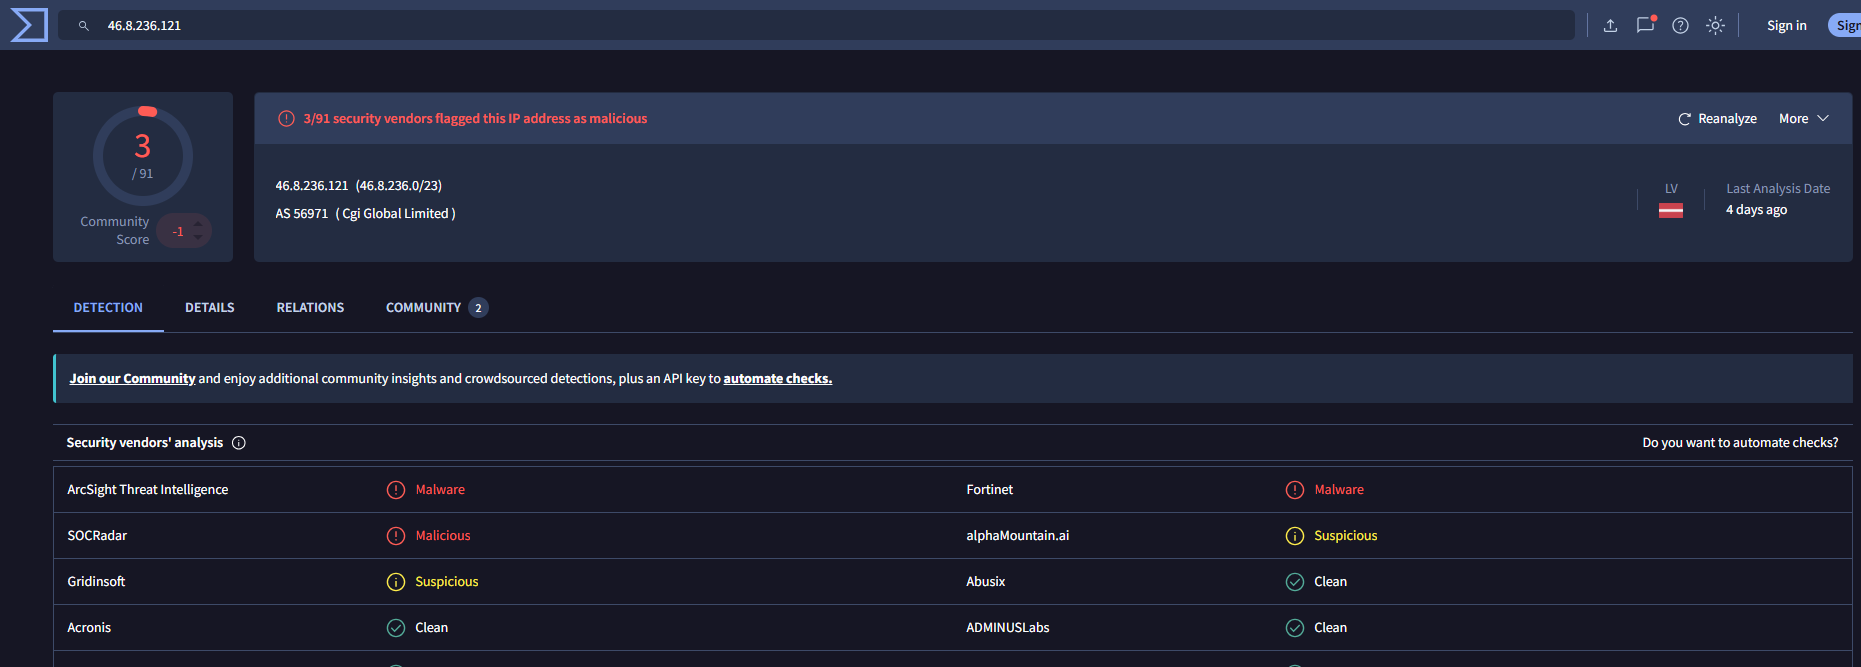Click the info icon beside Security vendors' analysis
The width and height of the screenshot is (1861, 667).
click(x=239, y=443)
